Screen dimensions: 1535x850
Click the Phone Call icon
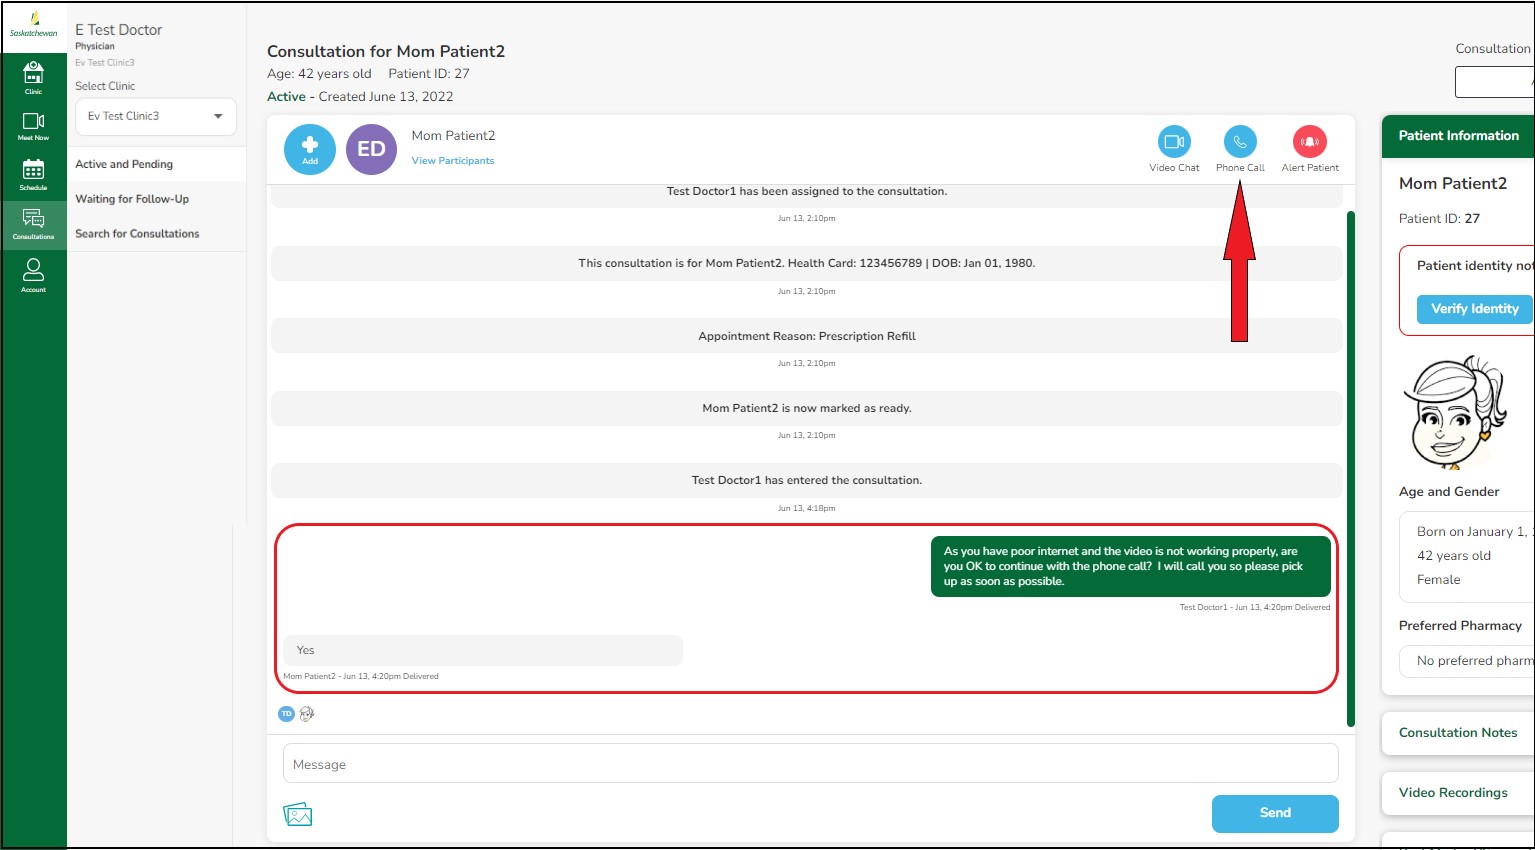pyautogui.click(x=1240, y=142)
